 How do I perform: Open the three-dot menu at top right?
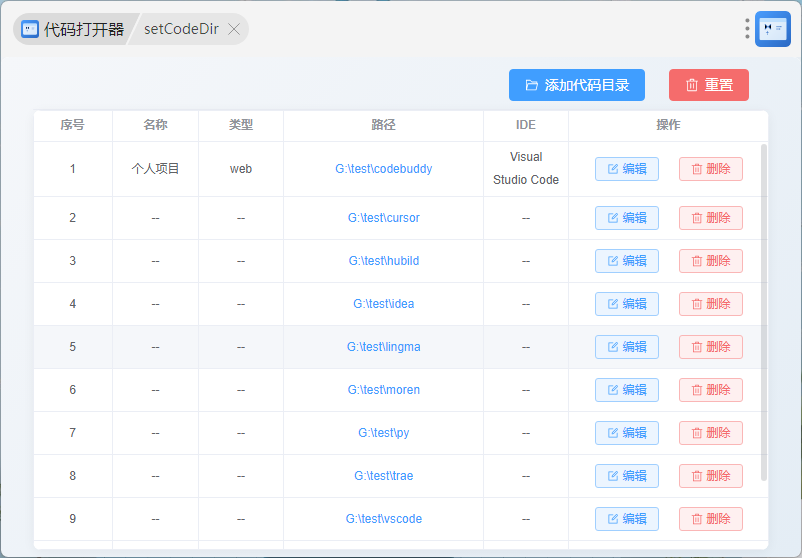[x=747, y=29]
